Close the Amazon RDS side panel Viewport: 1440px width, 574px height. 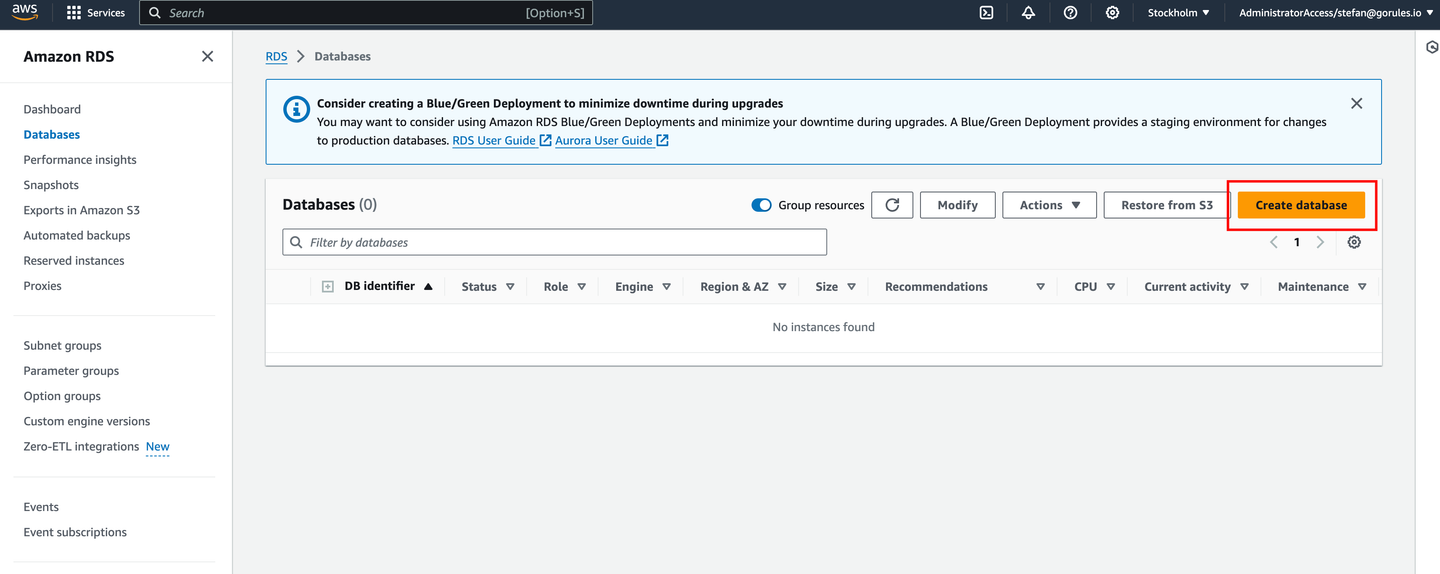click(x=207, y=56)
